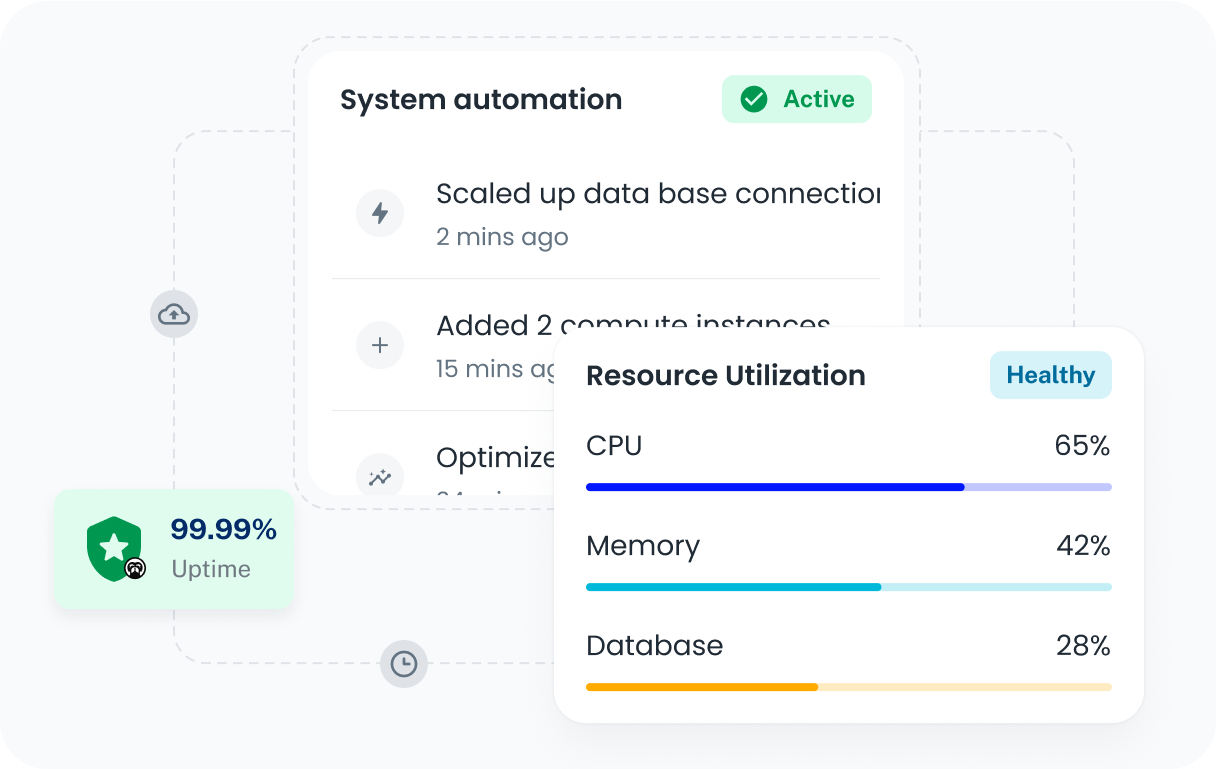Image resolution: width=1216 pixels, height=769 pixels.
Task: Click the clock icon on the dashed line
Action: [404, 664]
